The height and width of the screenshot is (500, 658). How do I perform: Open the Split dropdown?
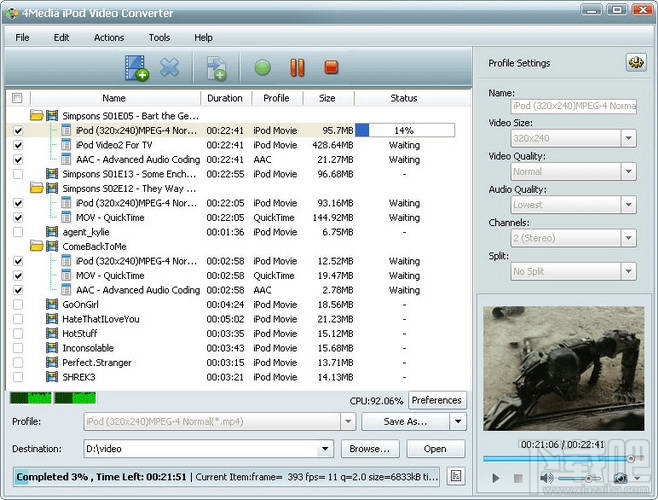pos(628,271)
